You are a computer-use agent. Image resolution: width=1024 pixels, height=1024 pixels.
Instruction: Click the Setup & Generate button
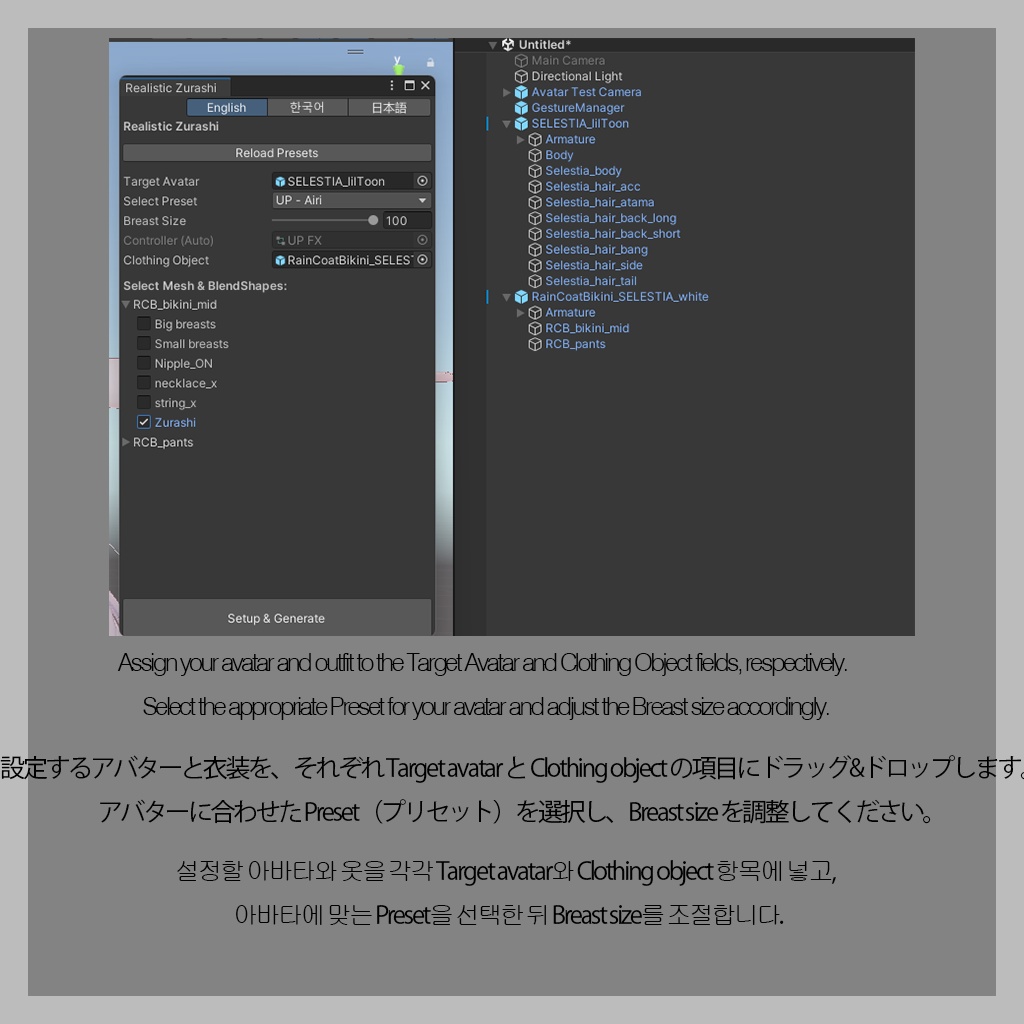pos(276,618)
